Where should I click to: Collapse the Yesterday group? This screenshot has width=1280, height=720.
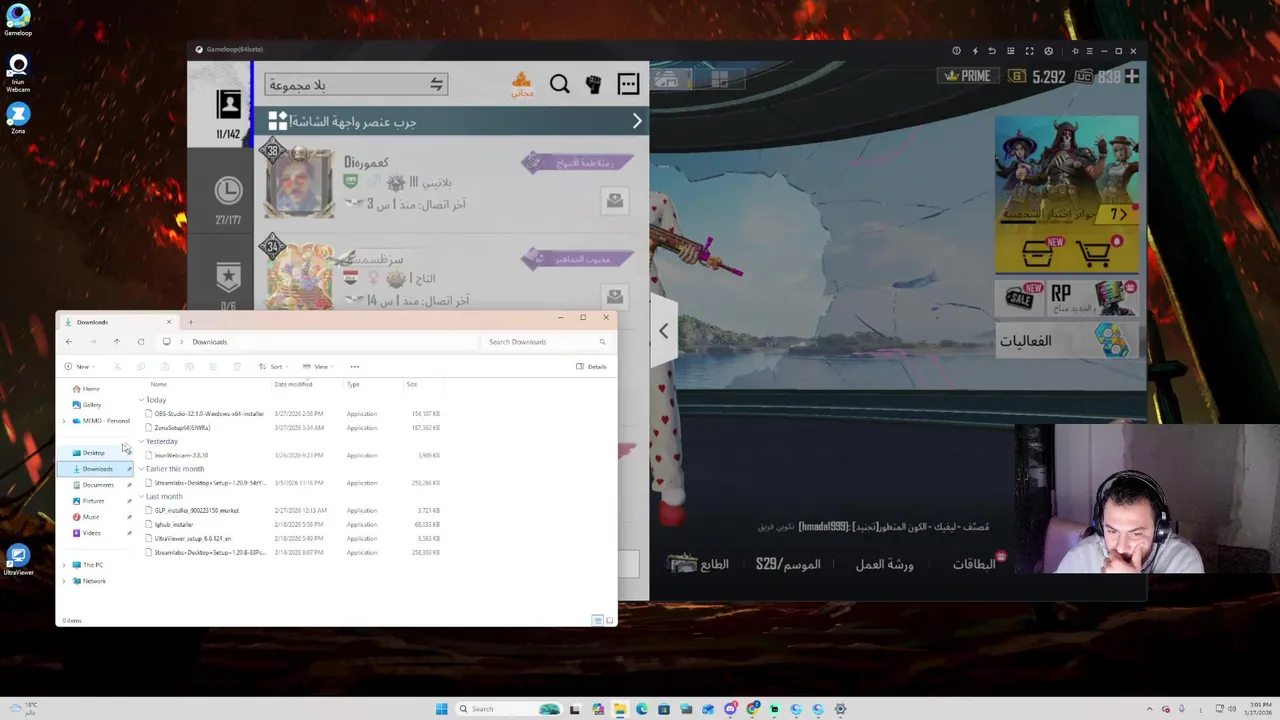click(x=141, y=441)
